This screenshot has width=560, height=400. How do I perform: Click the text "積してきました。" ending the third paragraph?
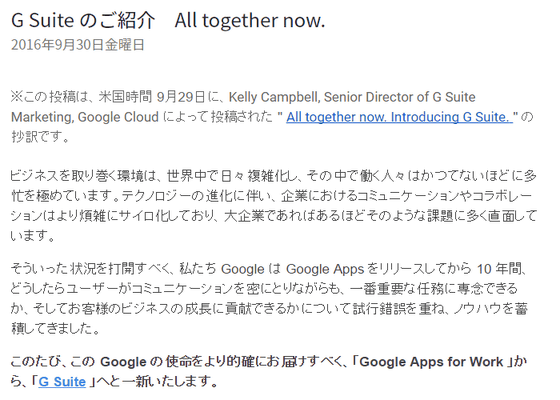click(x=56, y=329)
